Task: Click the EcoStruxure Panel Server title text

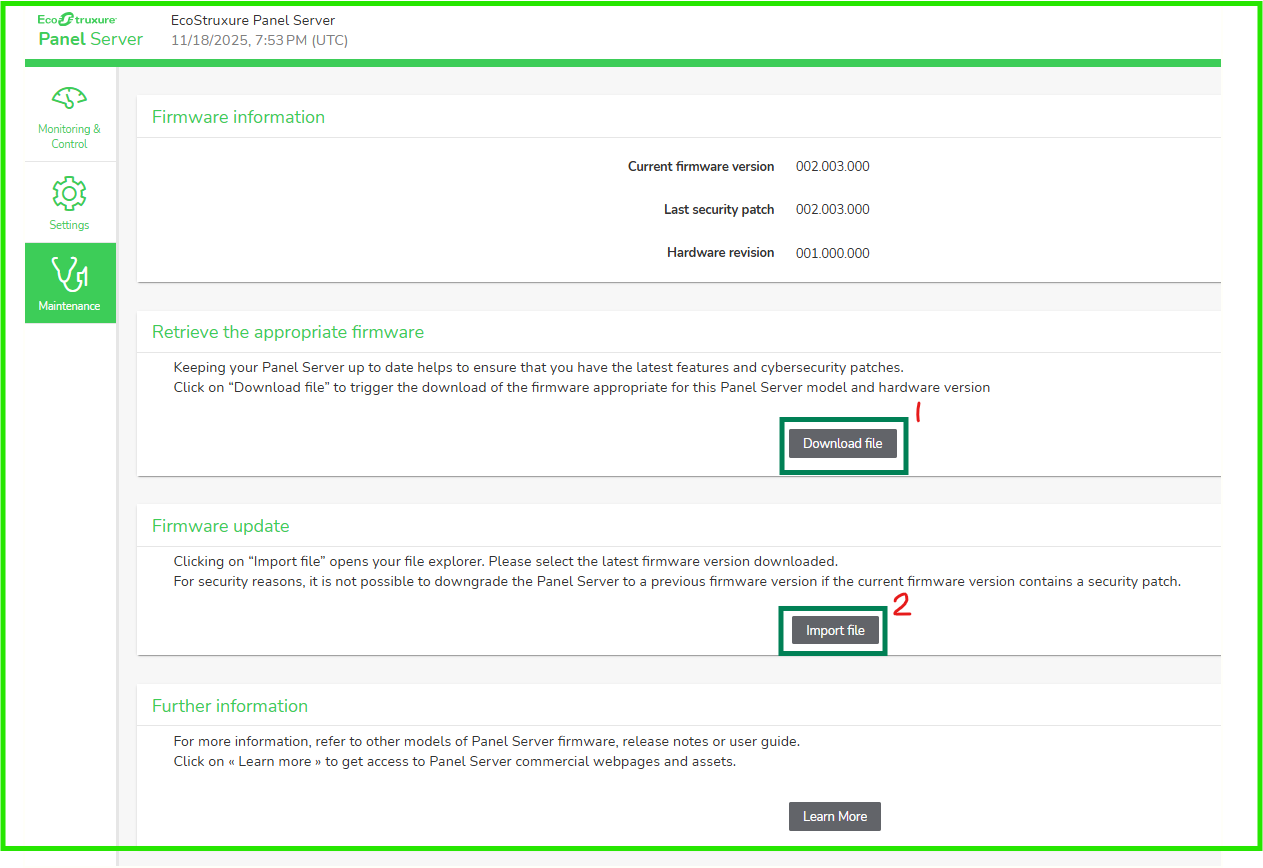Action: point(253,20)
